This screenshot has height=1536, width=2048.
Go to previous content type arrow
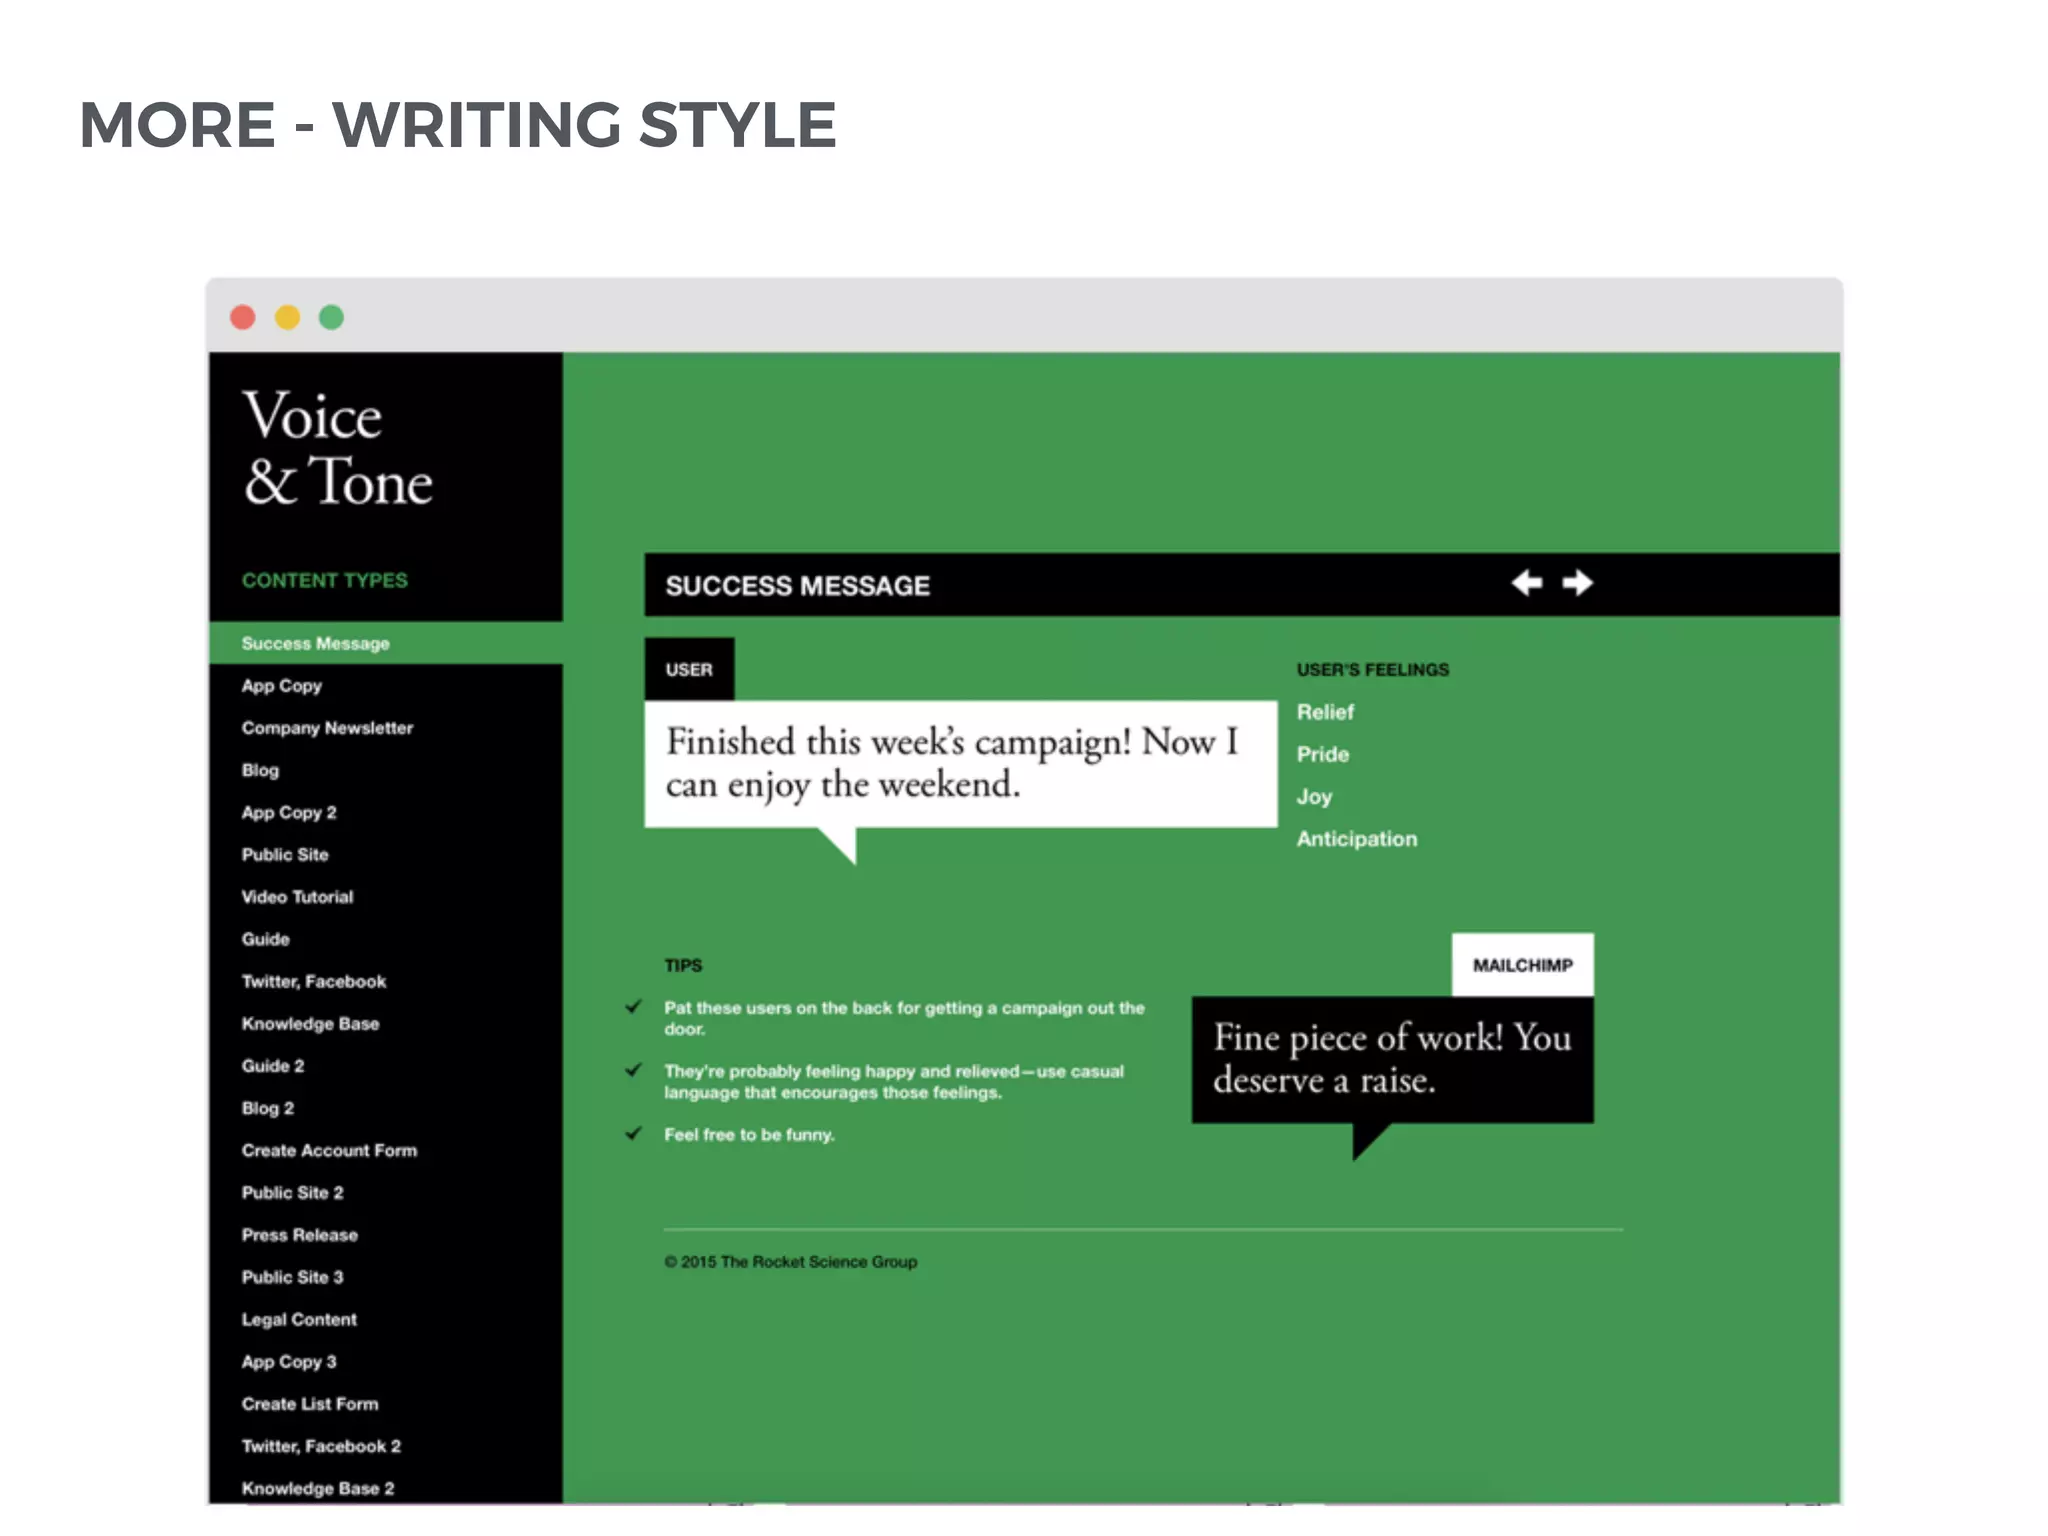1526,583
